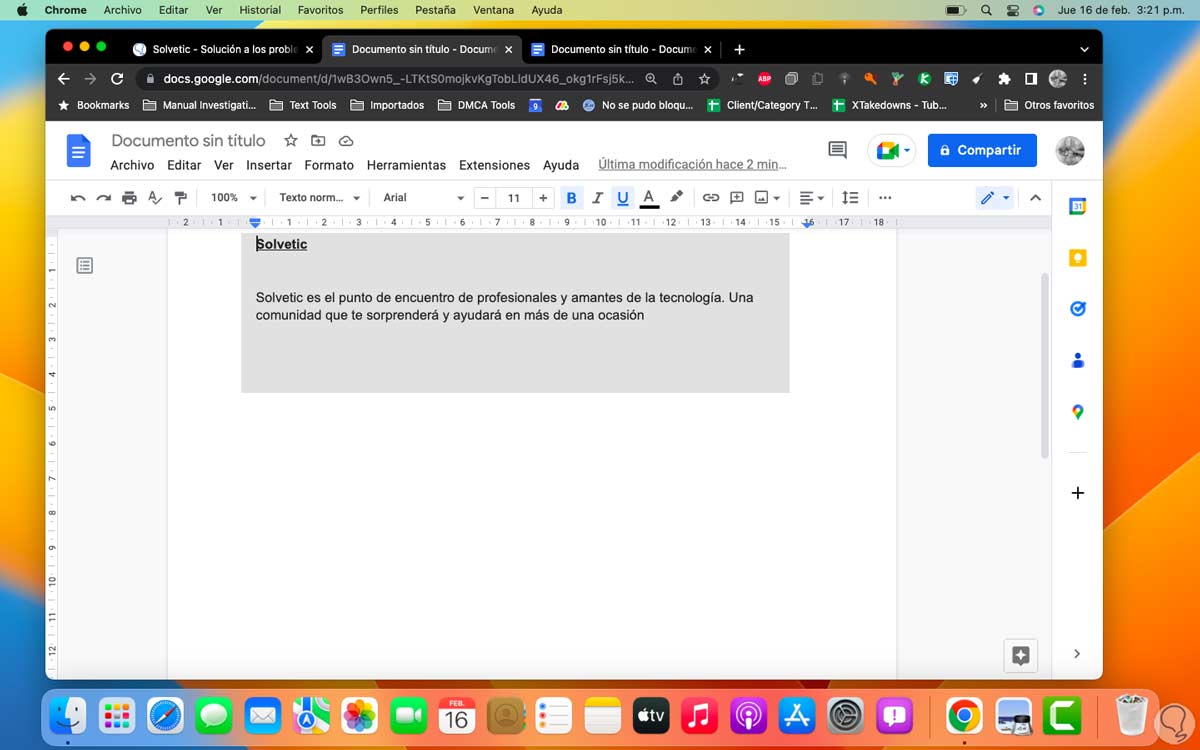This screenshot has height=750, width=1200.
Task: Insert image from toolbar
Action: click(x=768, y=198)
